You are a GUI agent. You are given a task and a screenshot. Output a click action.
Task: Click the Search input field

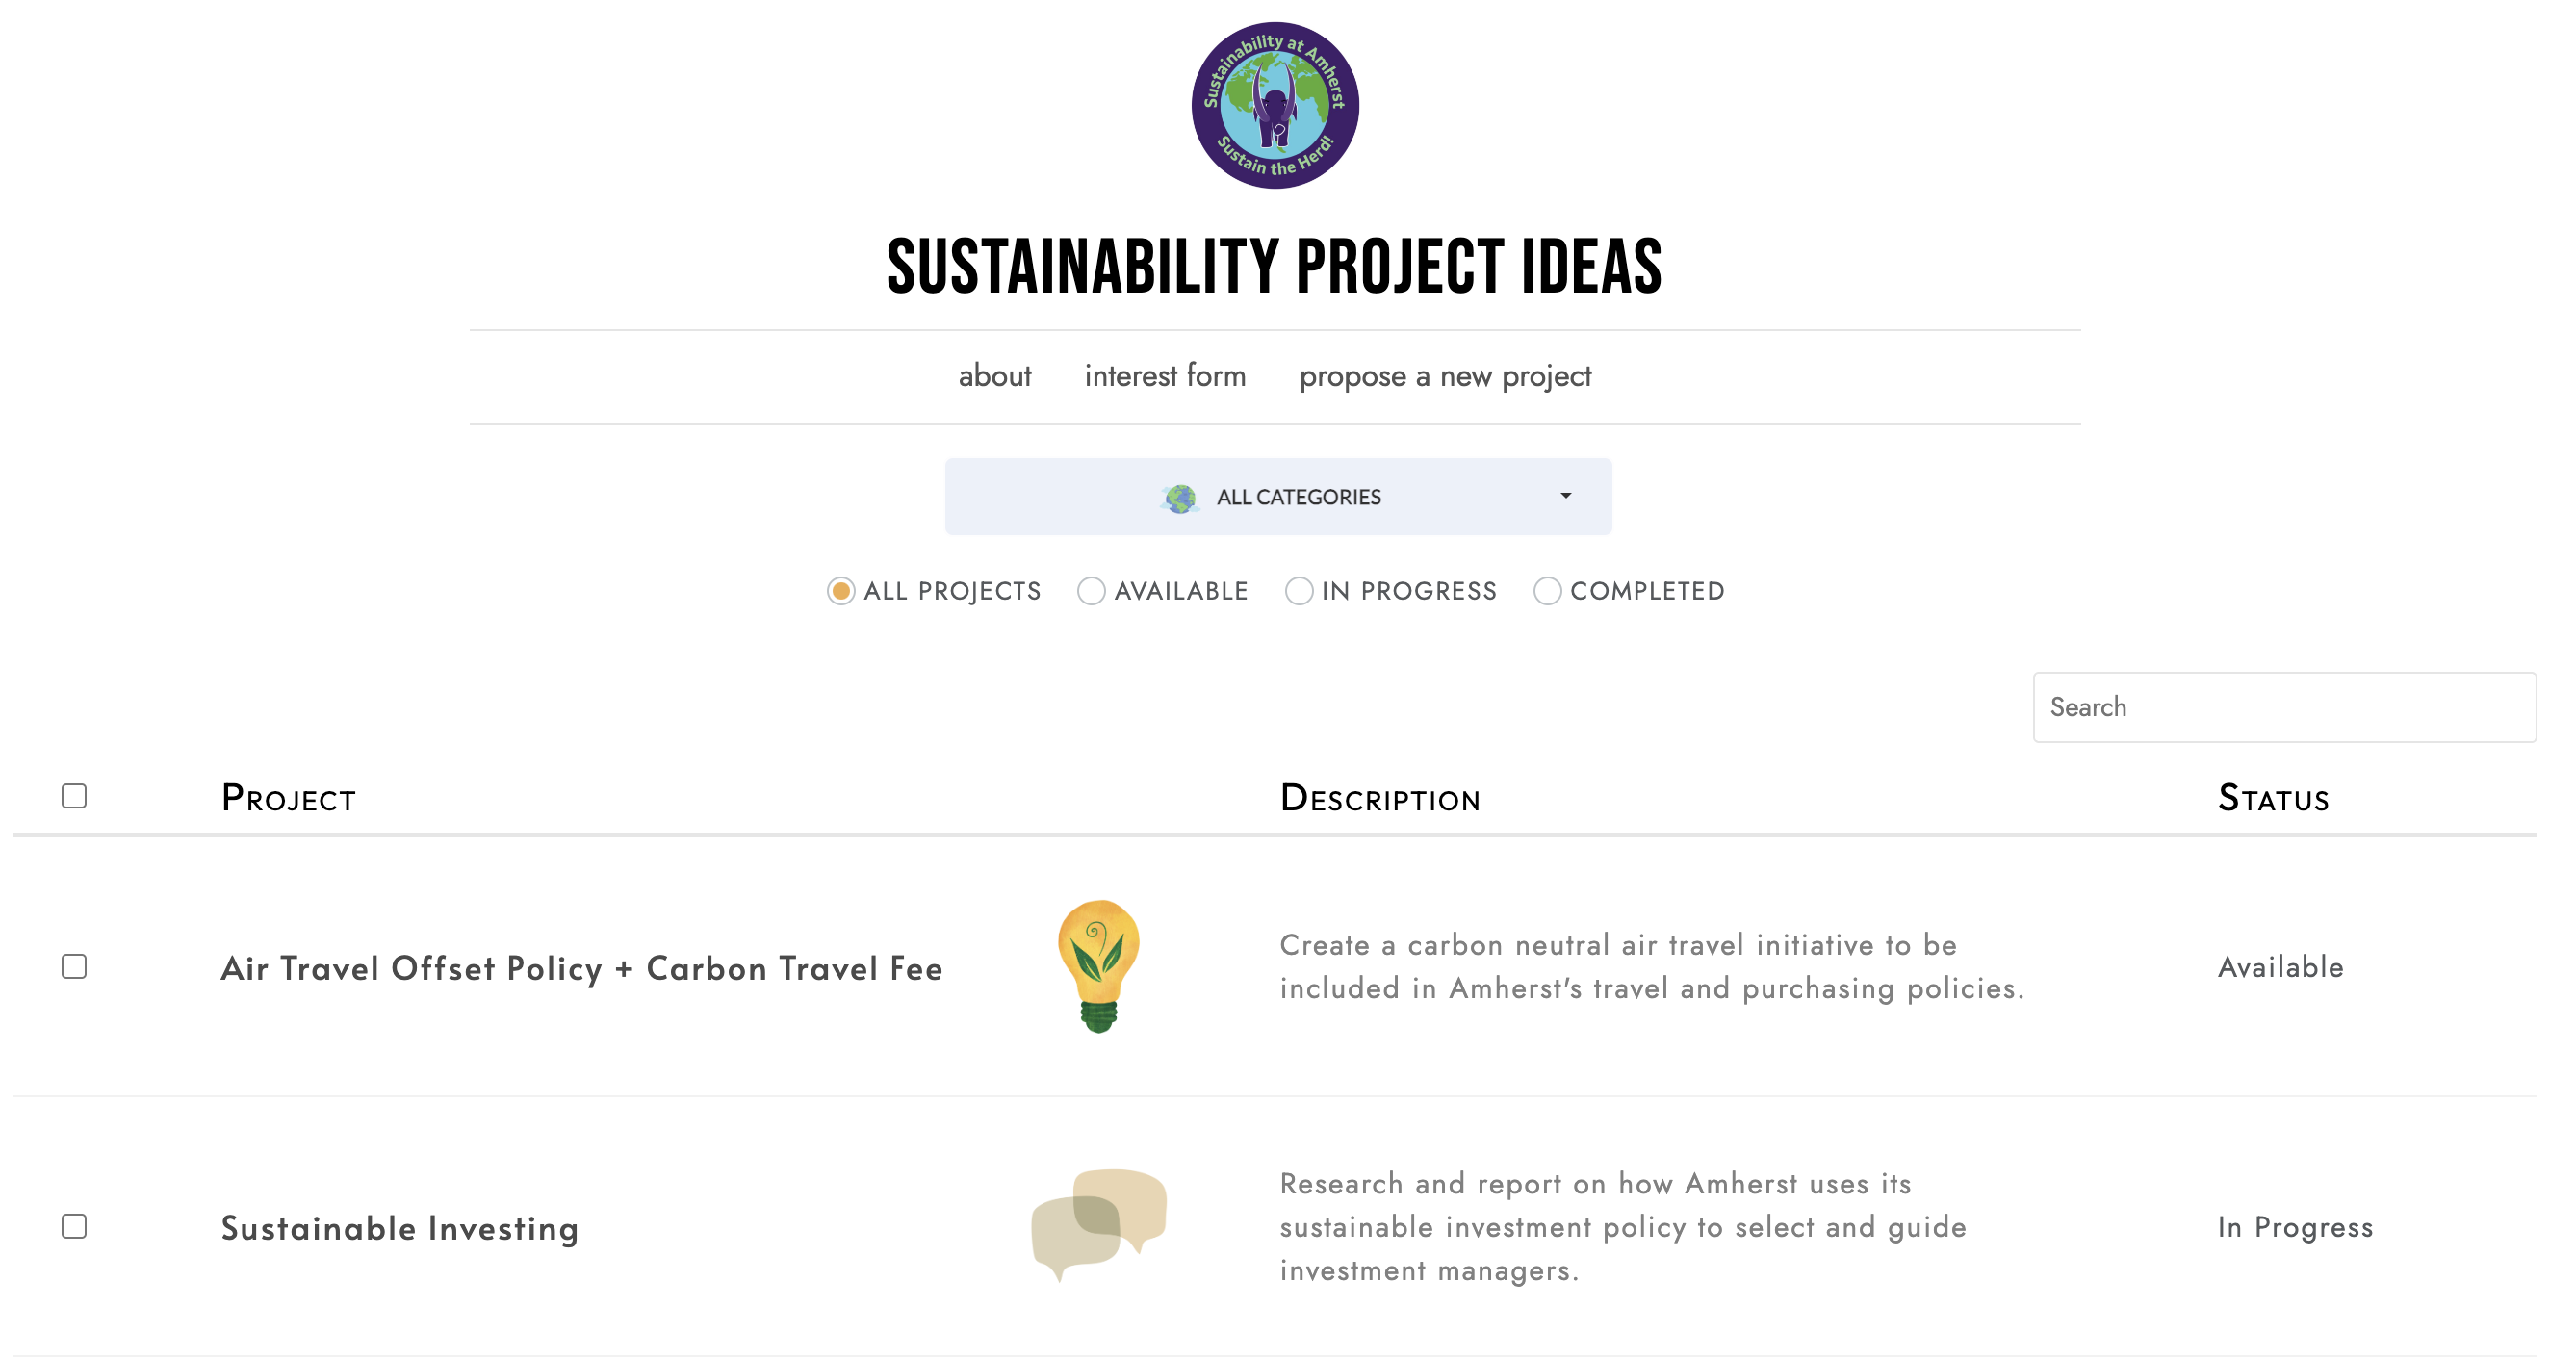coord(2283,707)
